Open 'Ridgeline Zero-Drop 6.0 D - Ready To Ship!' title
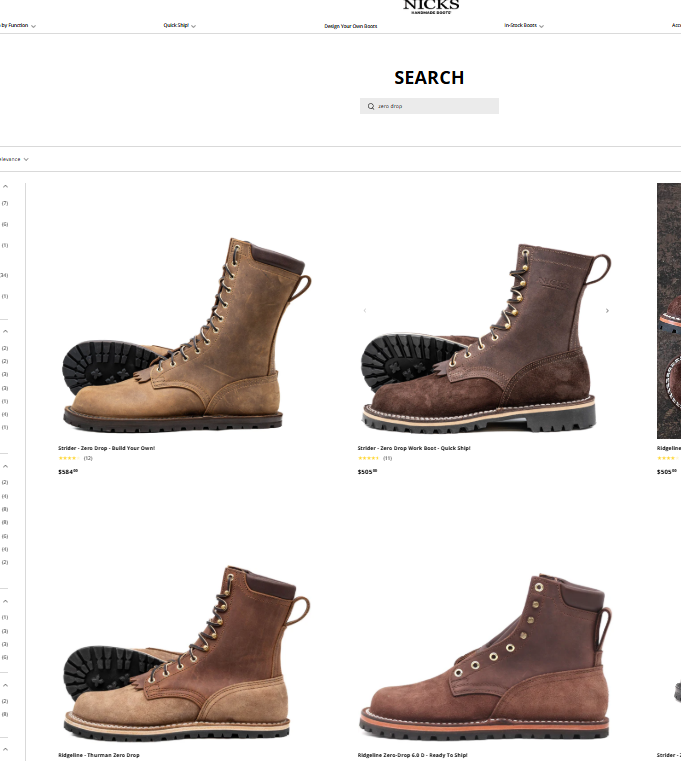Image resolution: width=681 pixels, height=761 pixels. click(x=413, y=755)
